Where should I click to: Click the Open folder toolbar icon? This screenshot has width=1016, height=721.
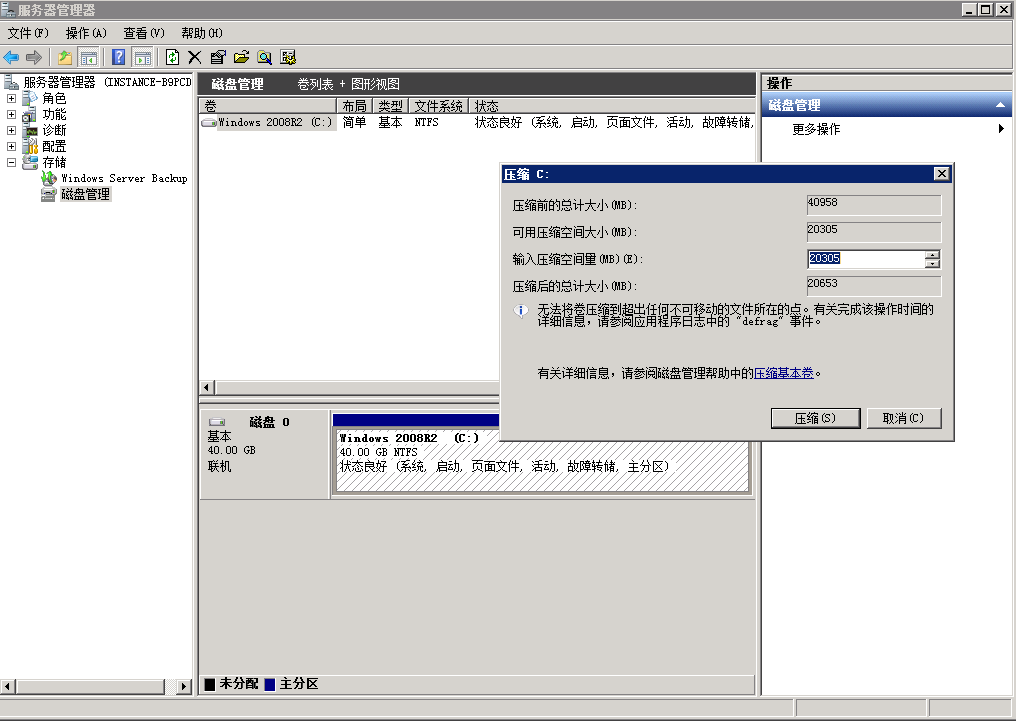(x=241, y=58)
